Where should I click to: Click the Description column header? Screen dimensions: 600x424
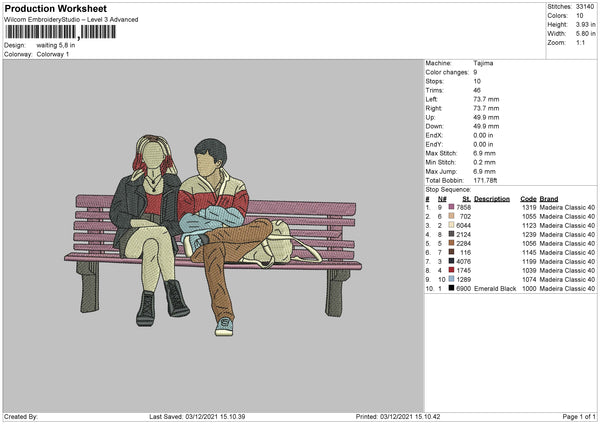[x=491, y=198]
